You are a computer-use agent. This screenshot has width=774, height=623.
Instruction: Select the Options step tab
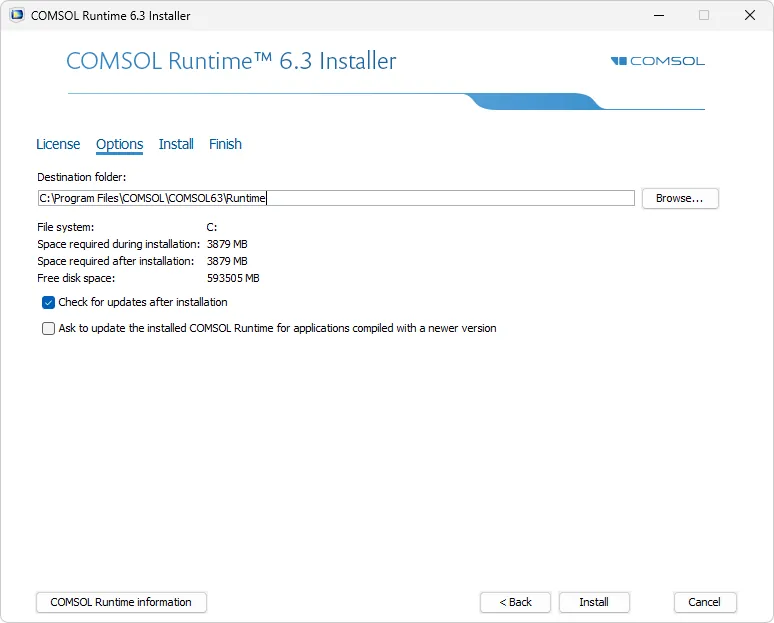tap(119, 144)
